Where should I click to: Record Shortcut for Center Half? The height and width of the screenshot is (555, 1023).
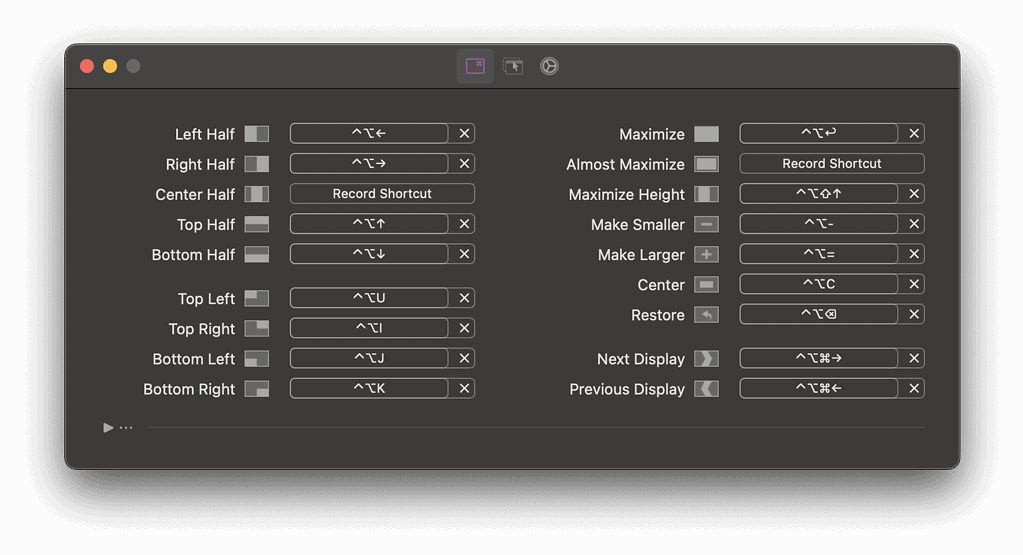pyautogui.click(x=382, y=194)
